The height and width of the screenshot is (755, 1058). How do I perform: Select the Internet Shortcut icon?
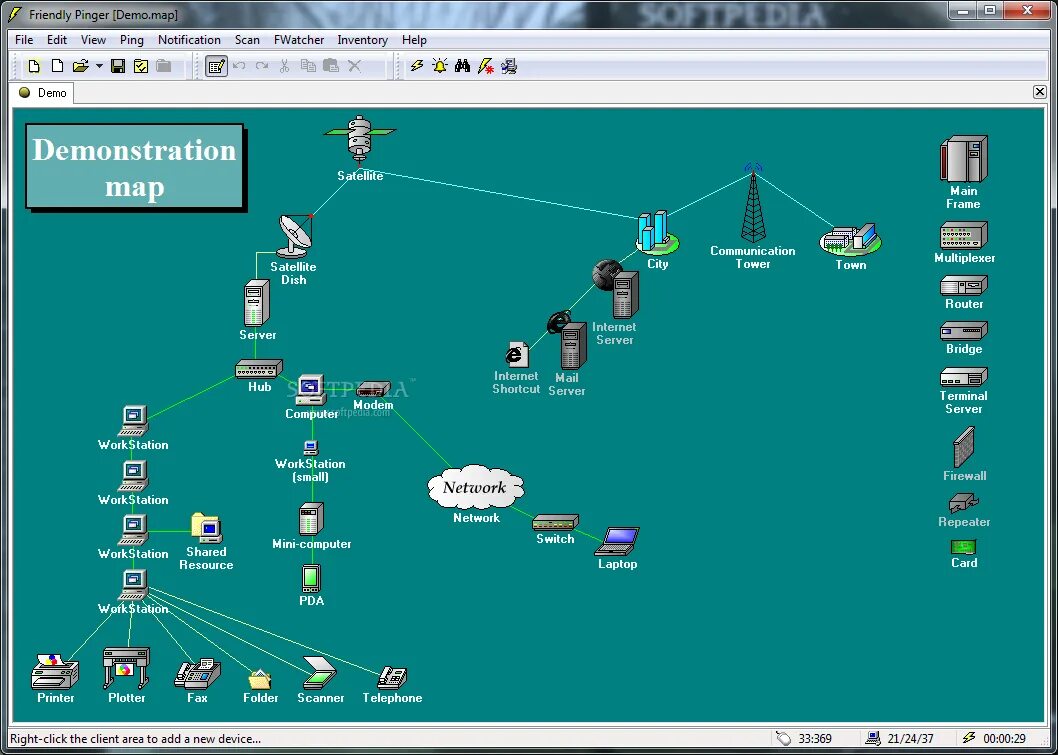517,354
